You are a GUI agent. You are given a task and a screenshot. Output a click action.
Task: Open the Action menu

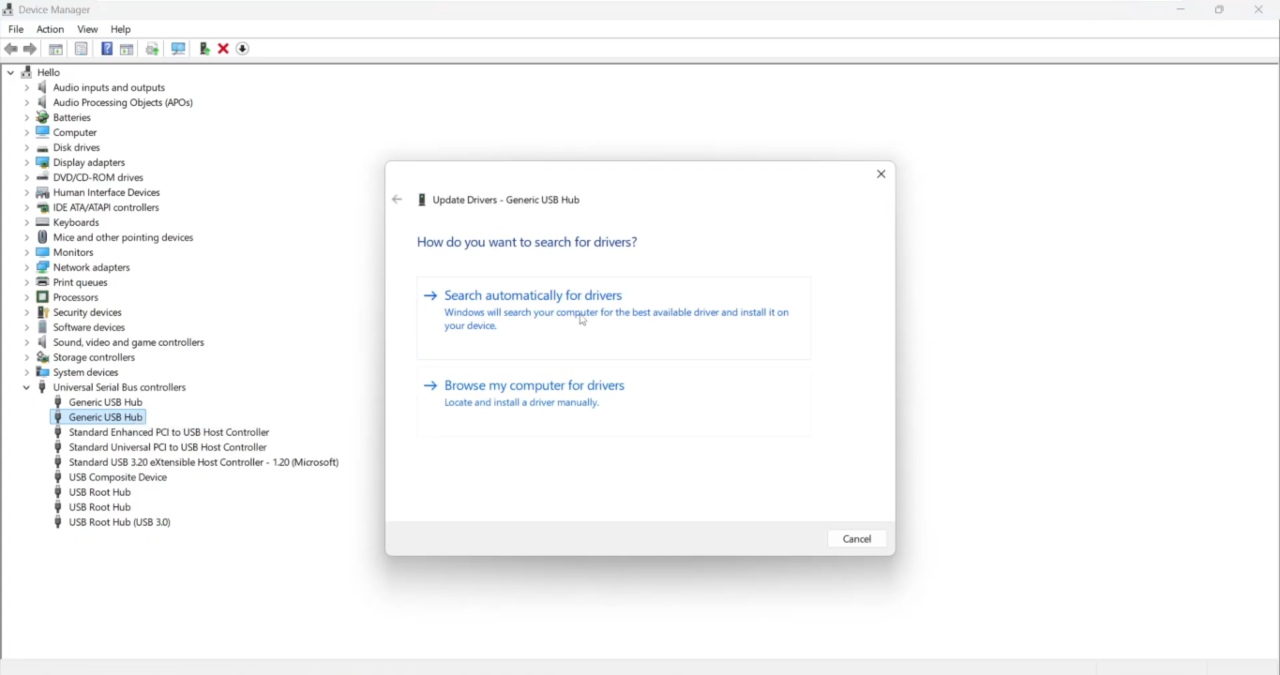[x=50, y=29]
